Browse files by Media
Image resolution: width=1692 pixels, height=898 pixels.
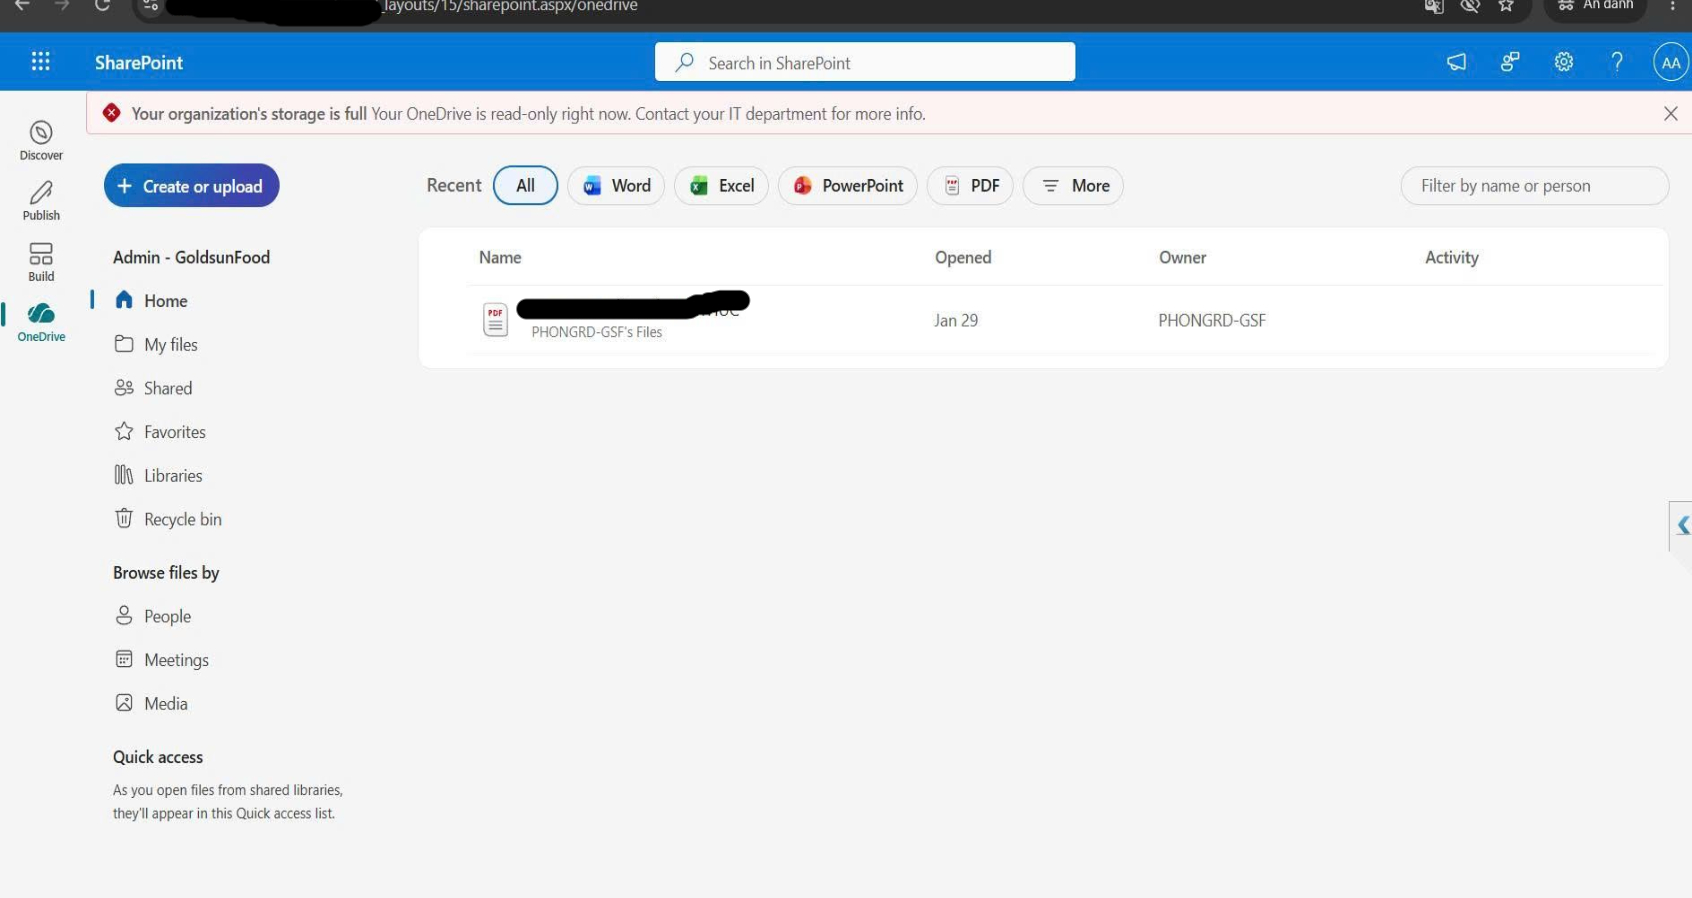165,704
